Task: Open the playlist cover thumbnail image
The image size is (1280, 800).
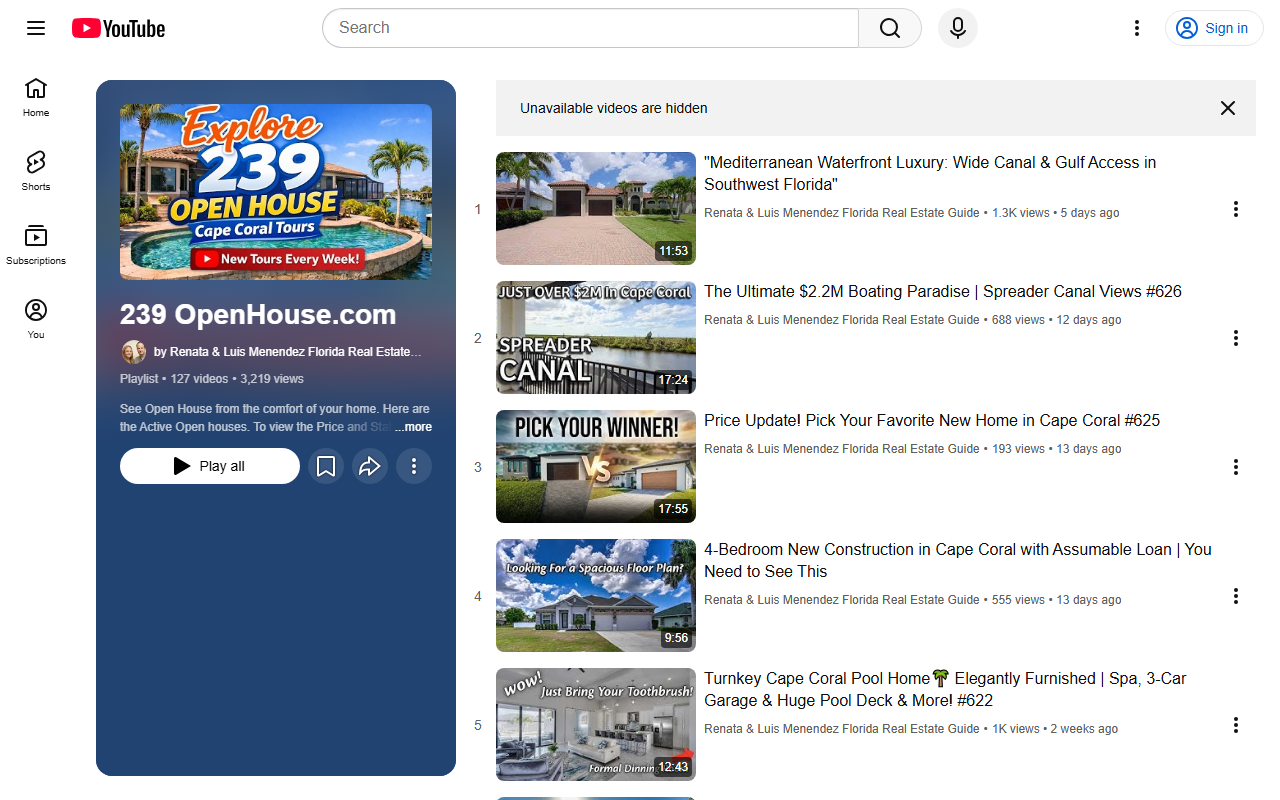Action: click(x=276, y=192)
